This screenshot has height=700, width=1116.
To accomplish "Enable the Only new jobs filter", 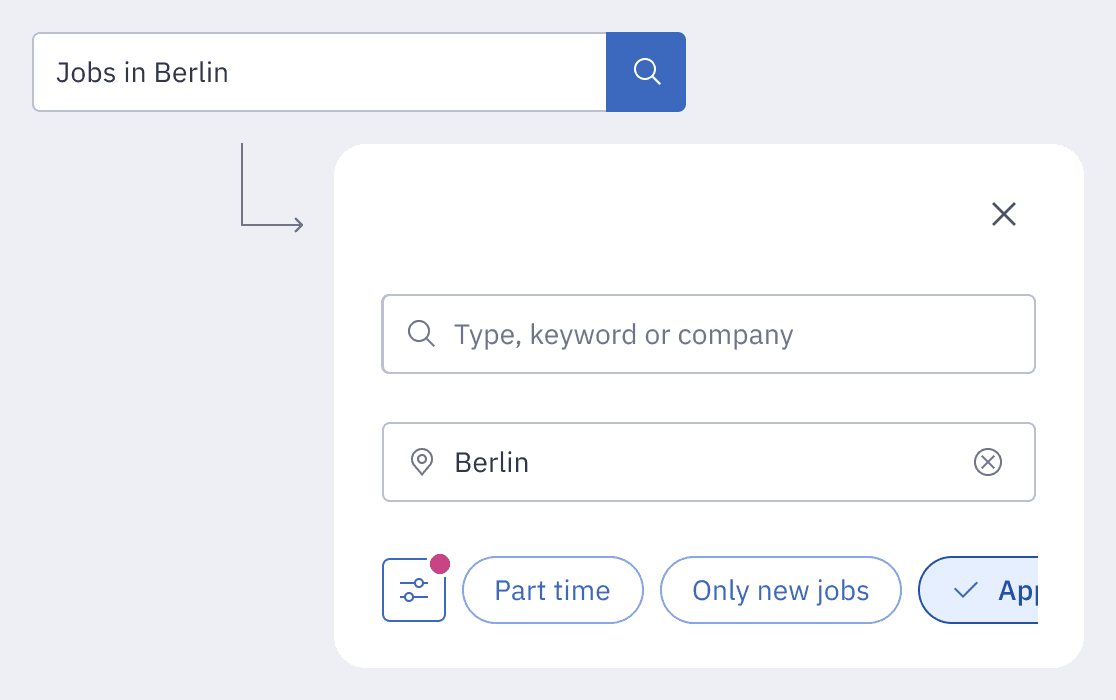I will click(x=780, y=591).
